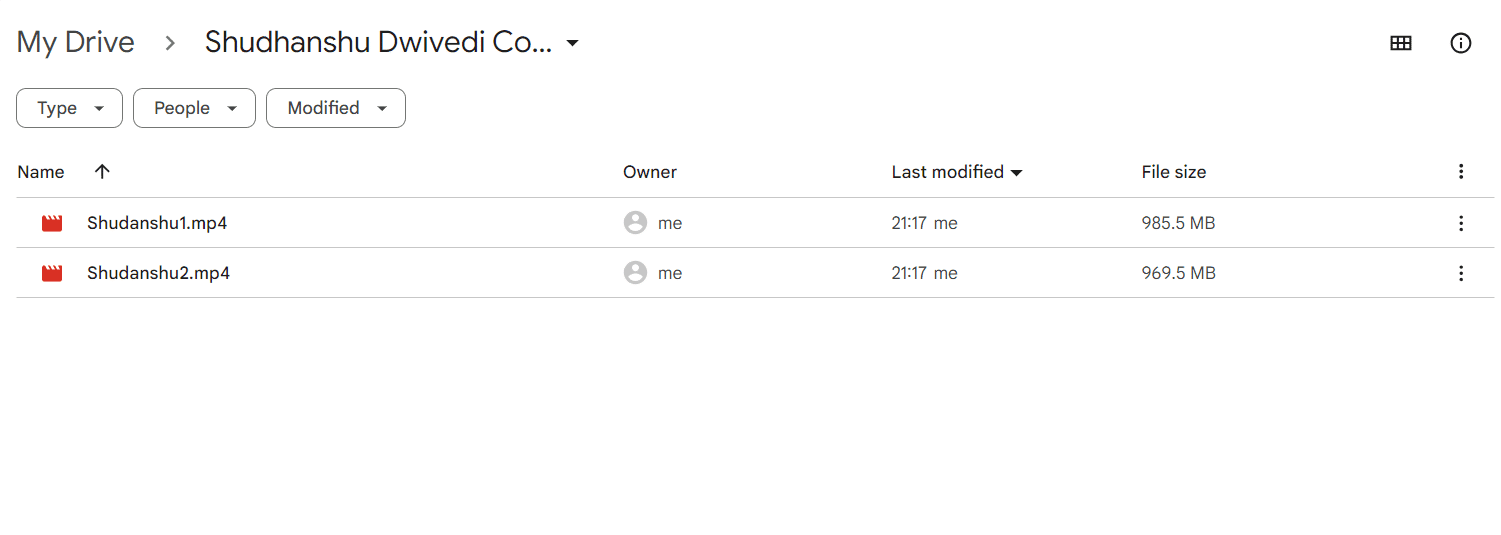Image resolution: width=1501 pixels, height=535 pixels.
Task: Open more actions for Shudanshu1.mp4
Action: pos(1461,223)
